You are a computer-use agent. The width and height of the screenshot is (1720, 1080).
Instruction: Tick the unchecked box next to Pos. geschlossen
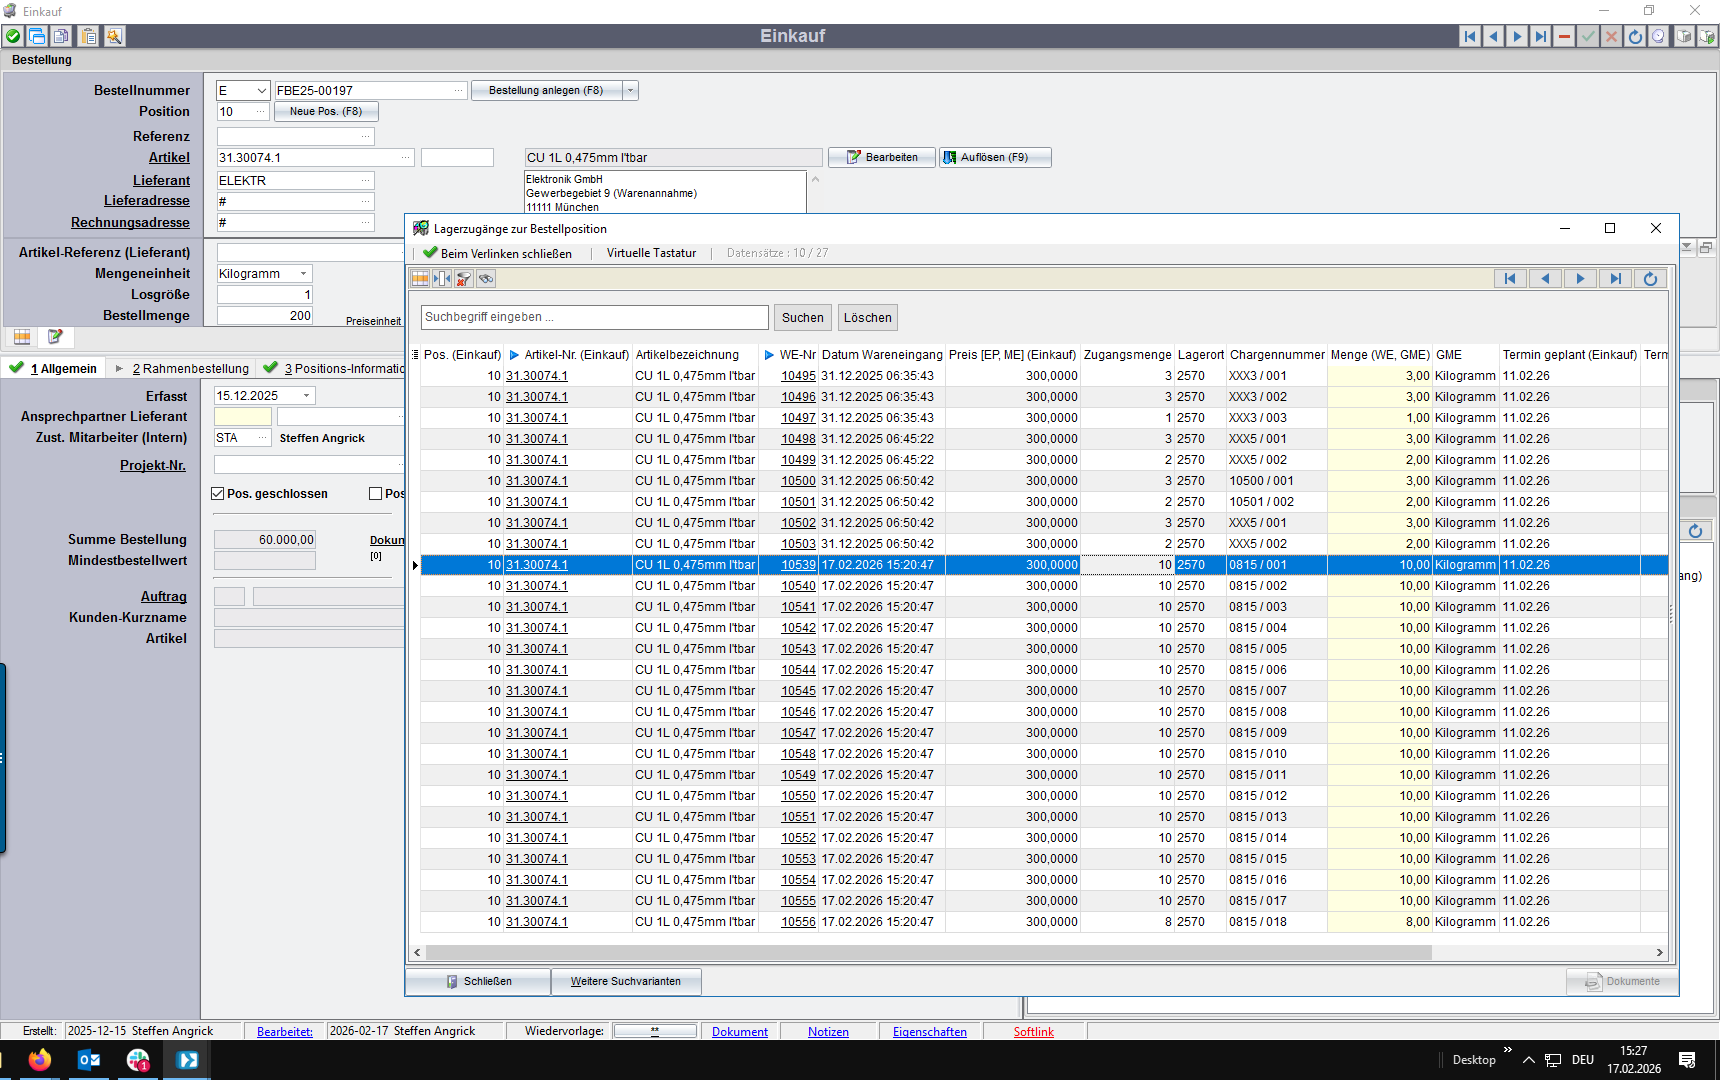376,494
